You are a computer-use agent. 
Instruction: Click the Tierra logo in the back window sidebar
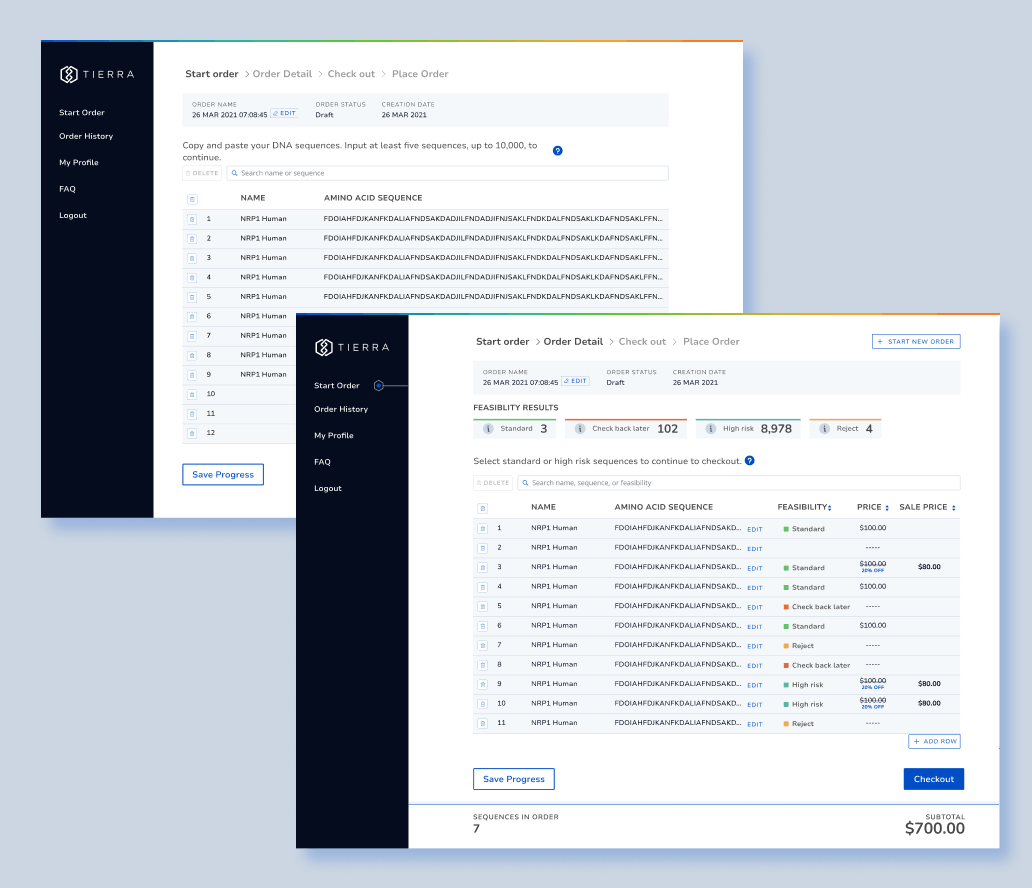[x=97, y=74]
